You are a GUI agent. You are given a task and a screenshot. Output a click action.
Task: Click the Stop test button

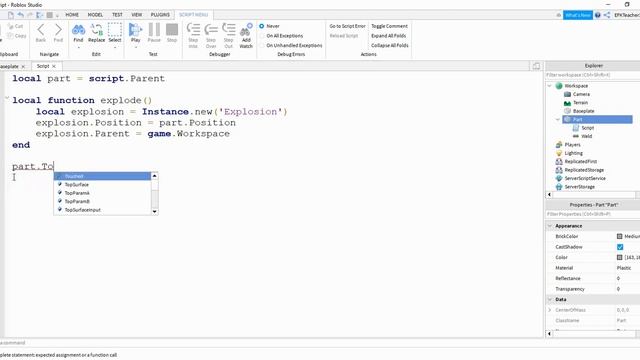coord(172,33)
